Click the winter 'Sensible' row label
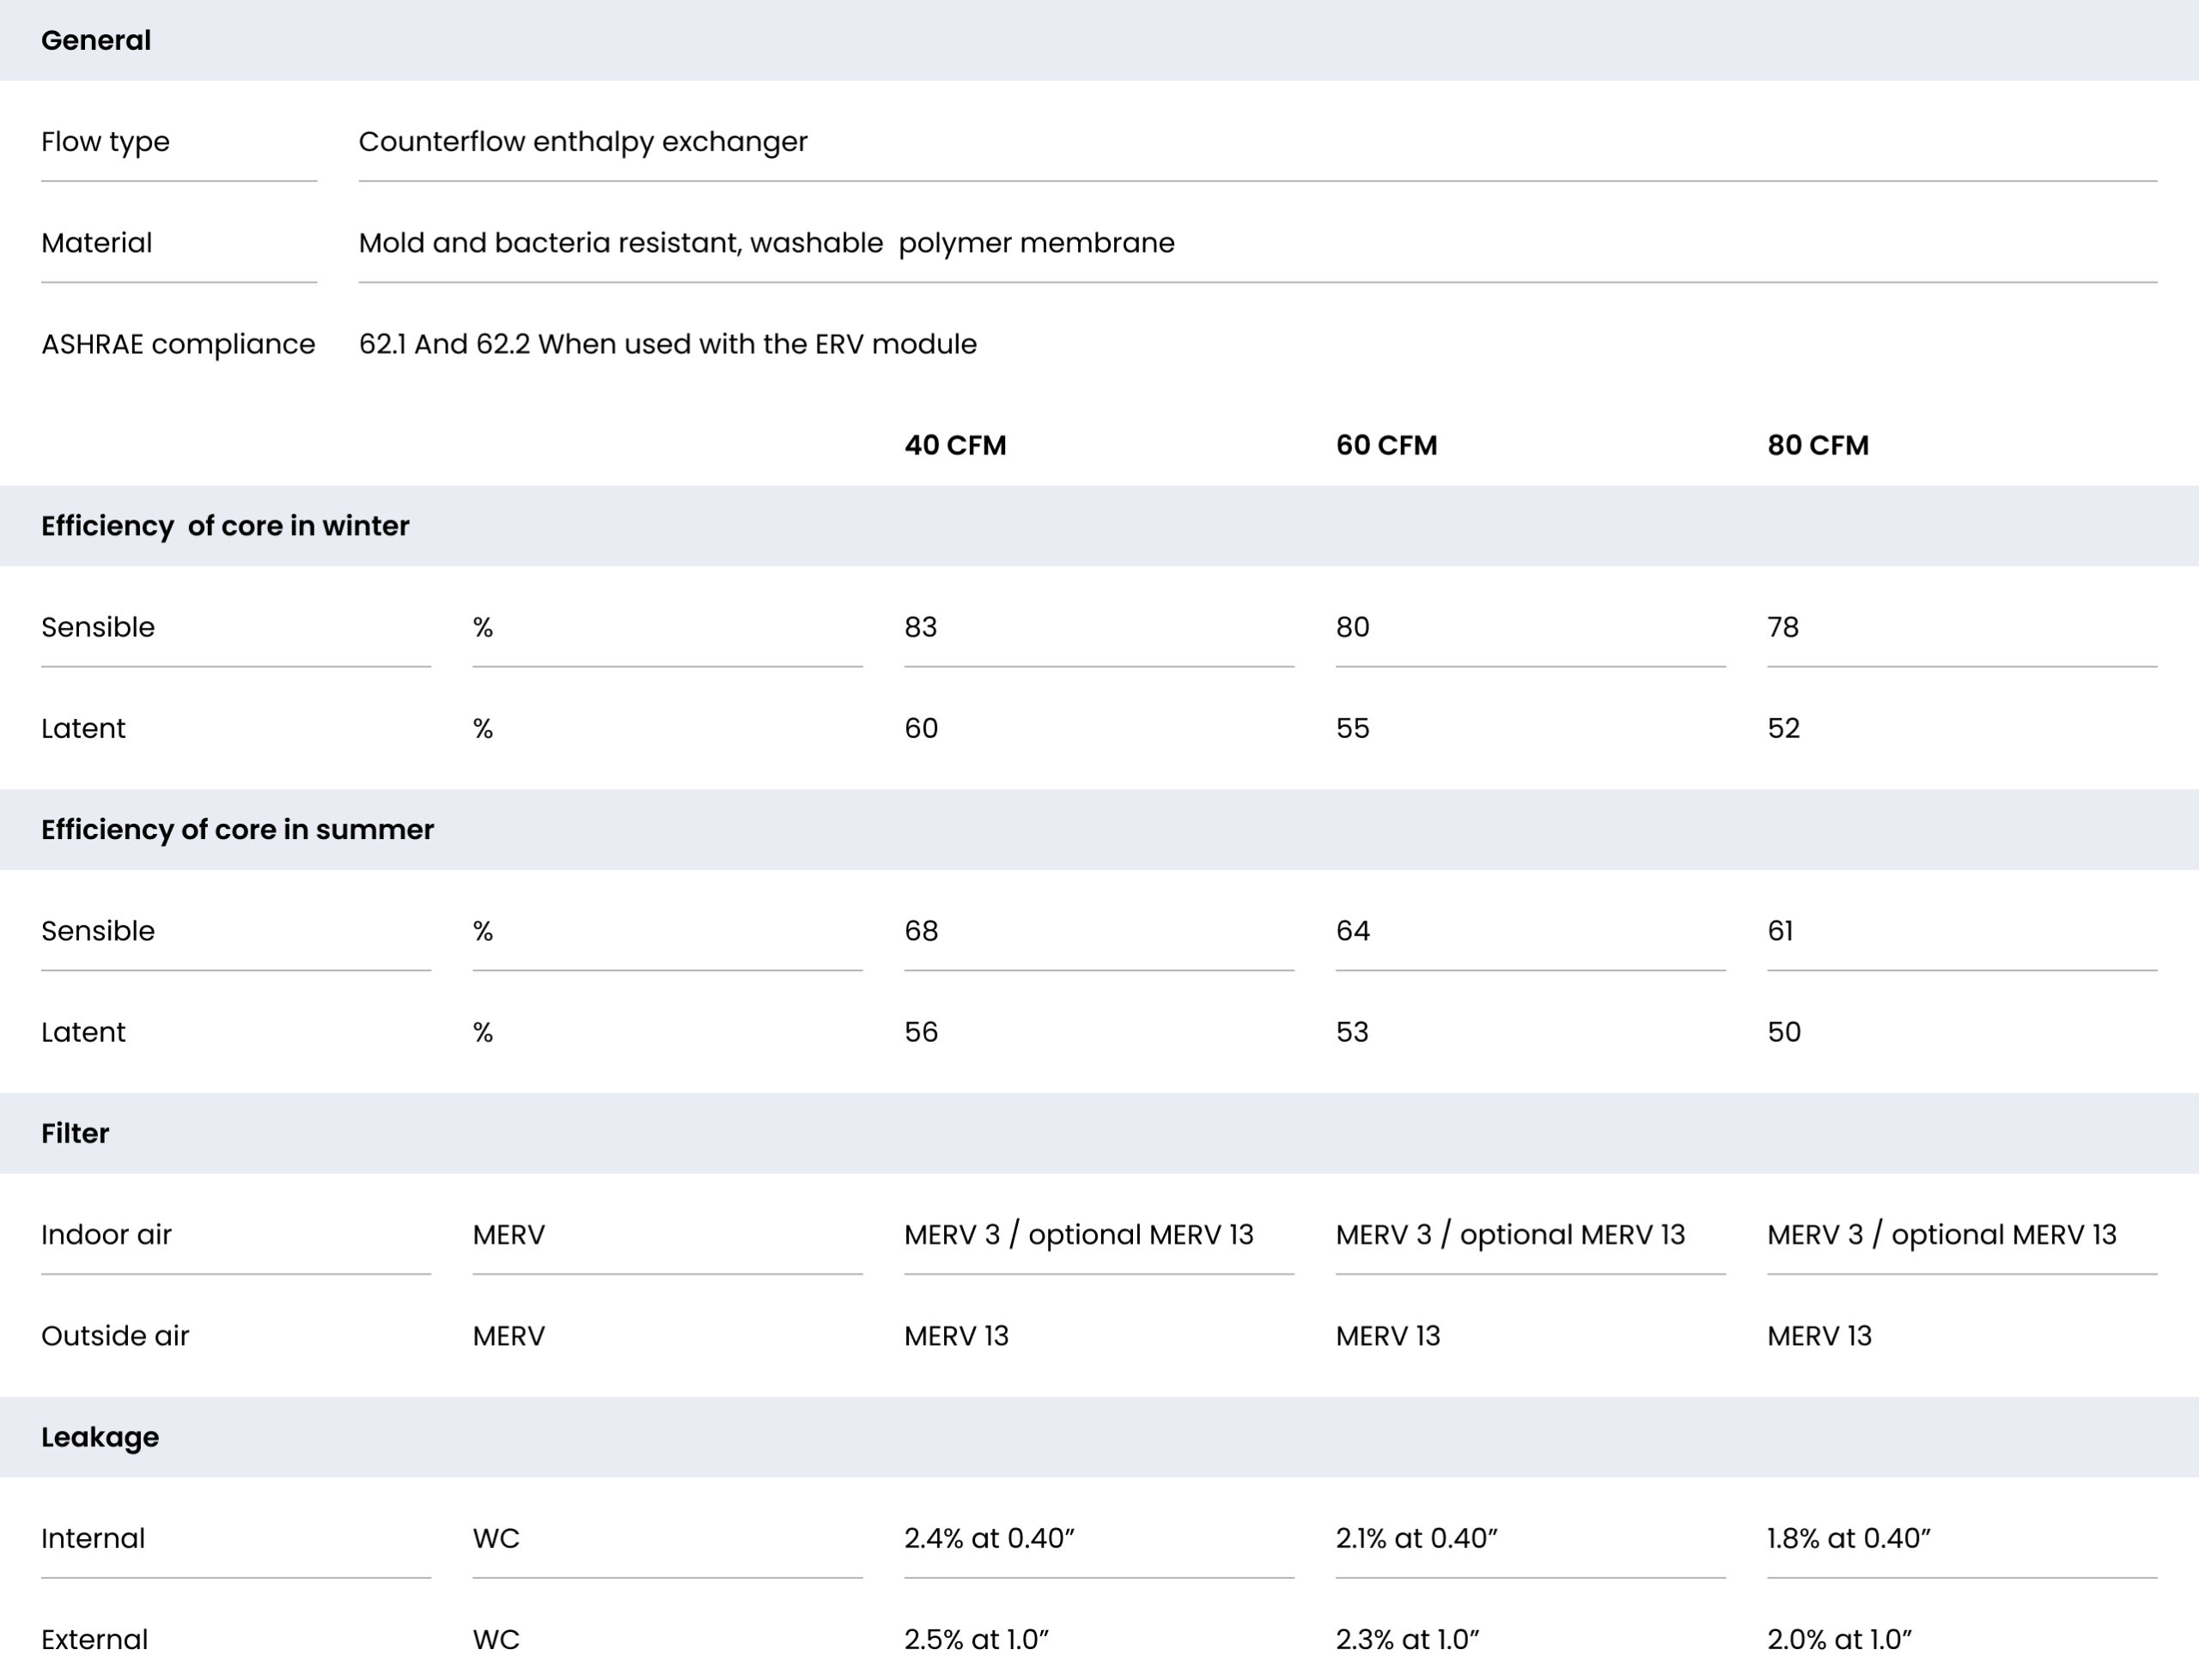Viewport: 2199px width, 1680px height. pos(98,627)
